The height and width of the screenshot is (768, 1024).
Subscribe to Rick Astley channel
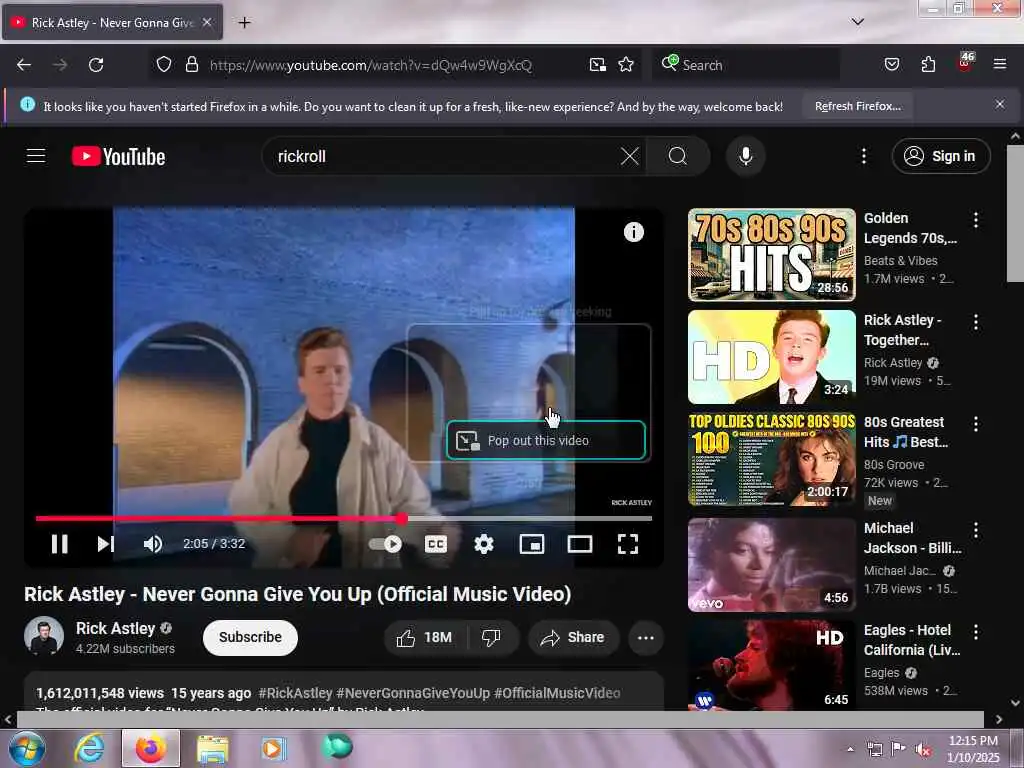click(250, 637)
